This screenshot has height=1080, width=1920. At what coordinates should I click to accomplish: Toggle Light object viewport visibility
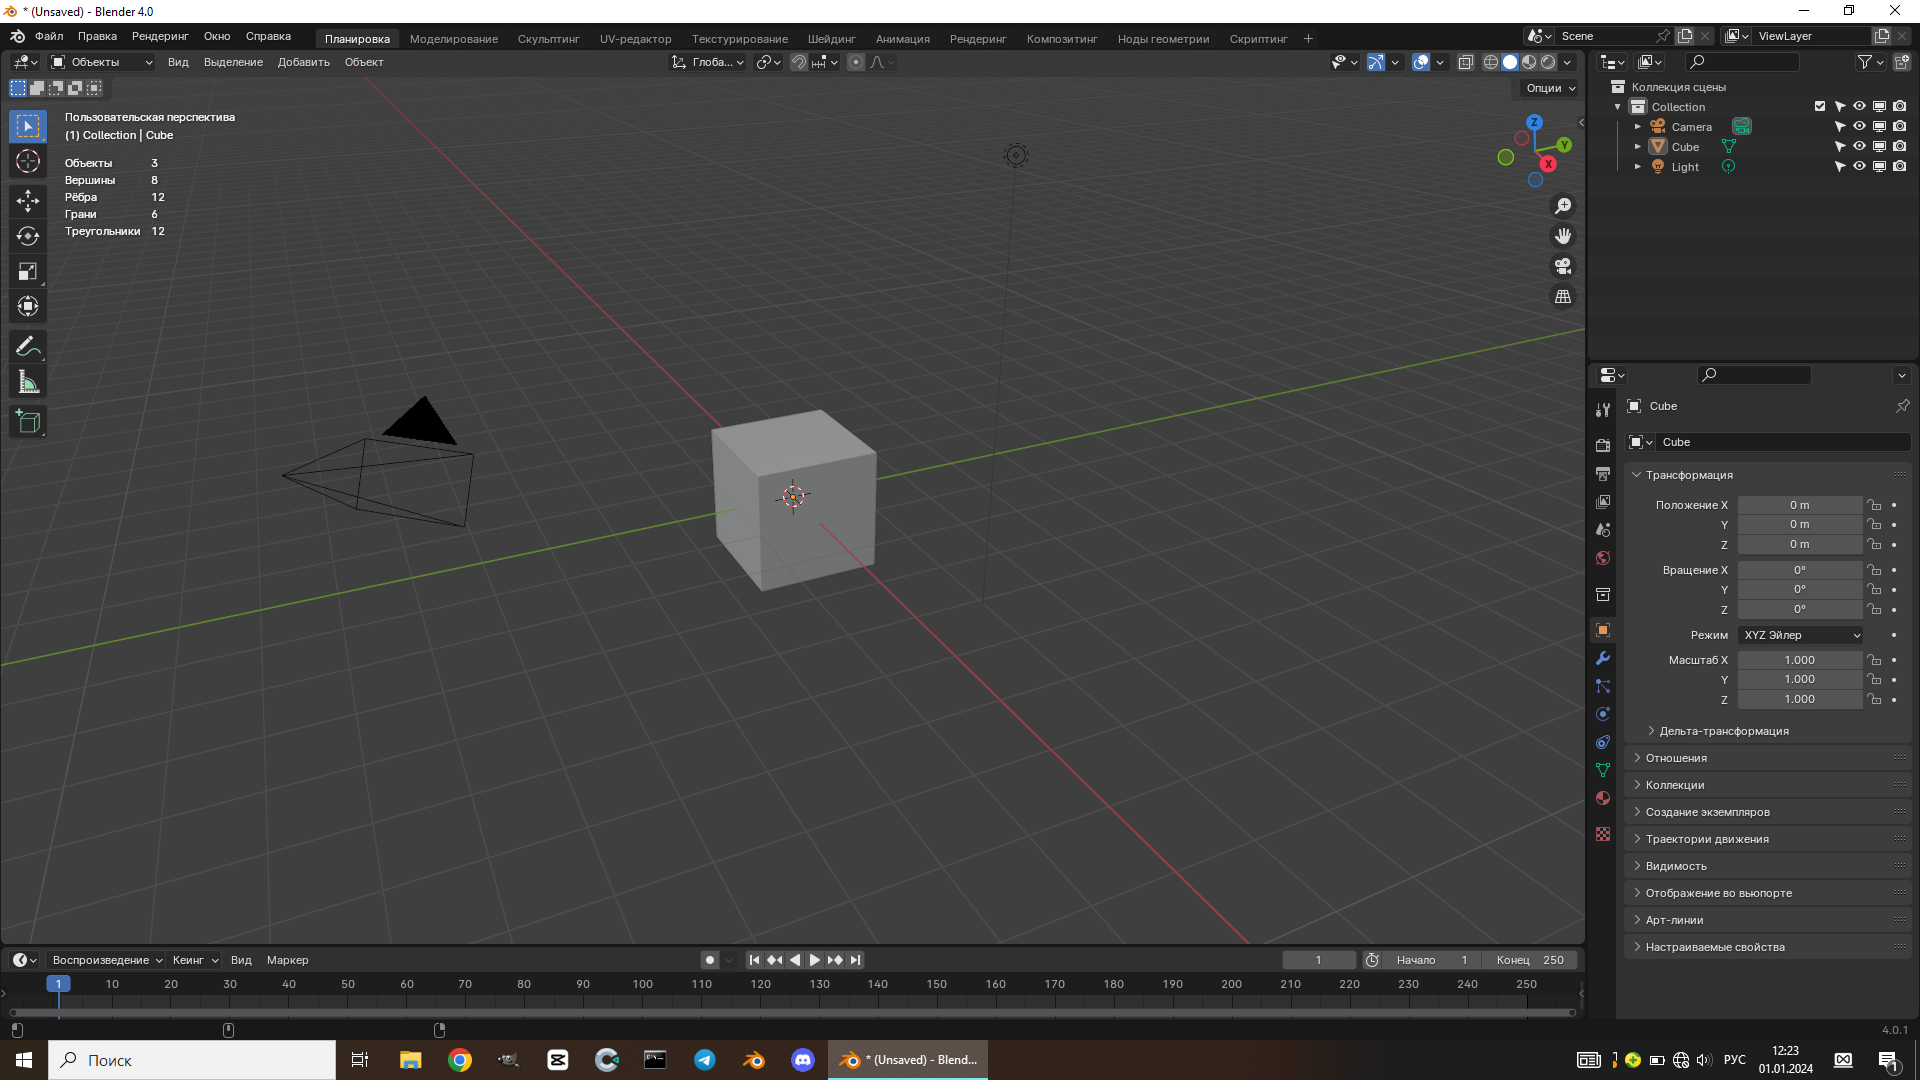pyautogui.click(x=1859, y=166)
